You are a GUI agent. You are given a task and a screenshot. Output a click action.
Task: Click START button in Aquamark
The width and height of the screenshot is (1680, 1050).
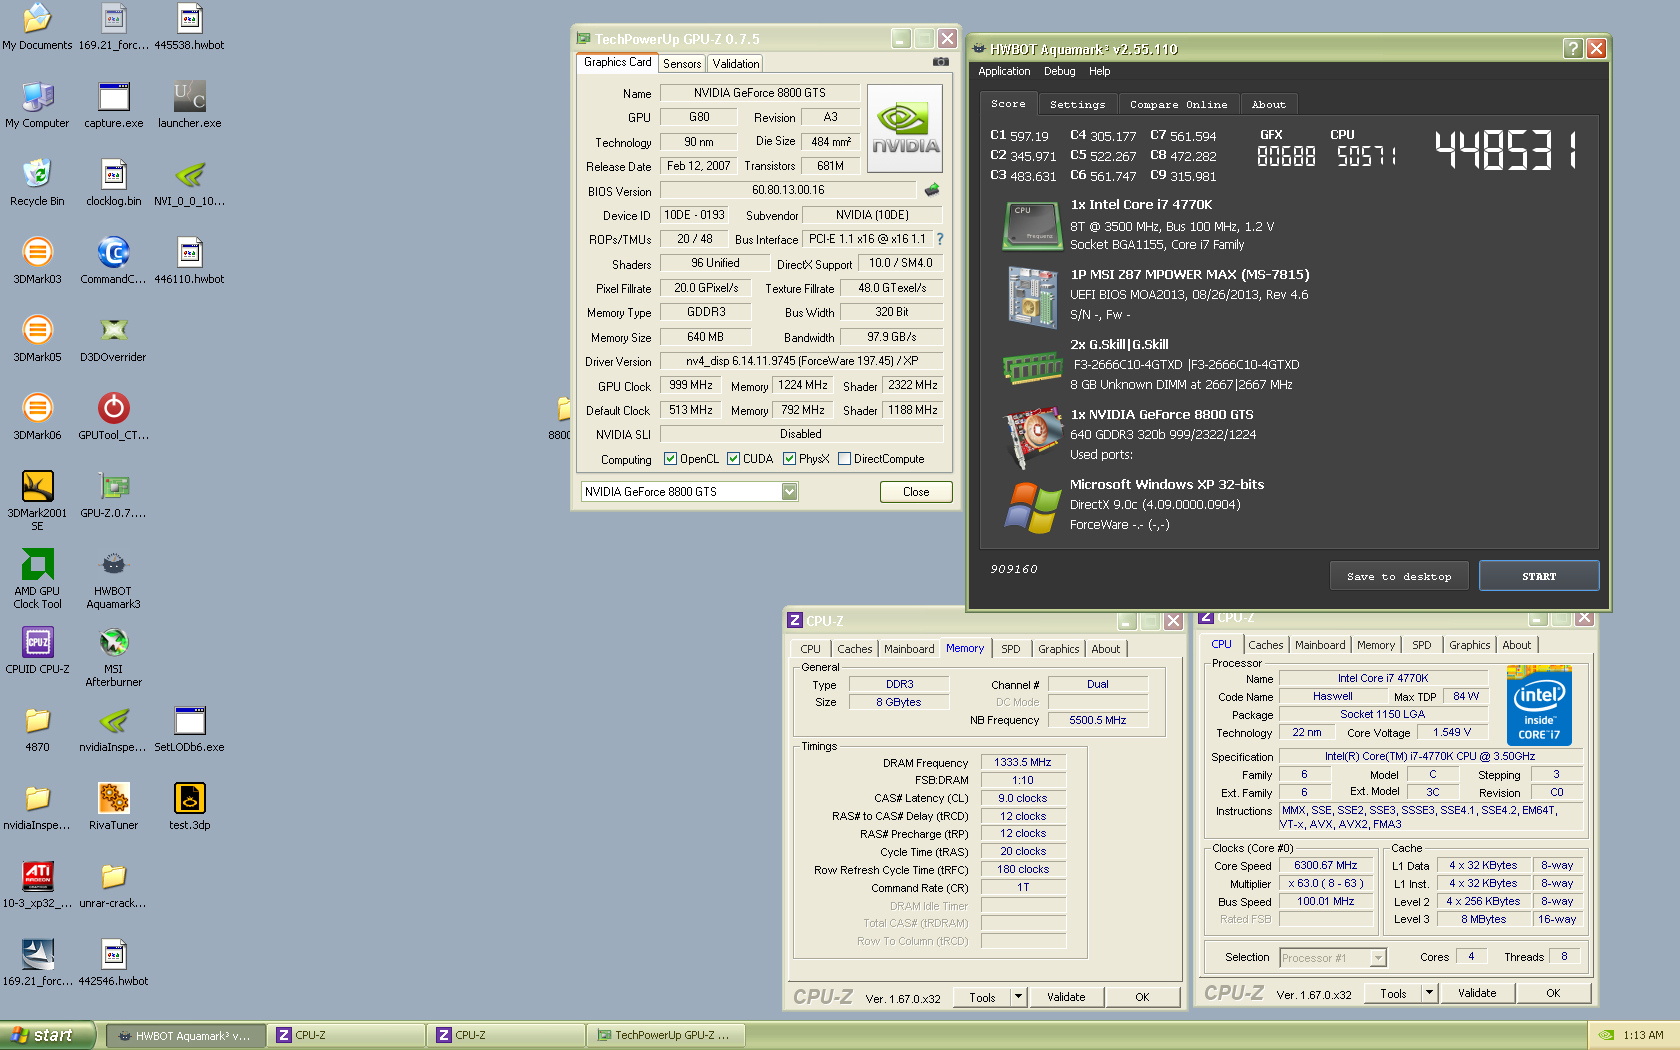coord(1538,576)
